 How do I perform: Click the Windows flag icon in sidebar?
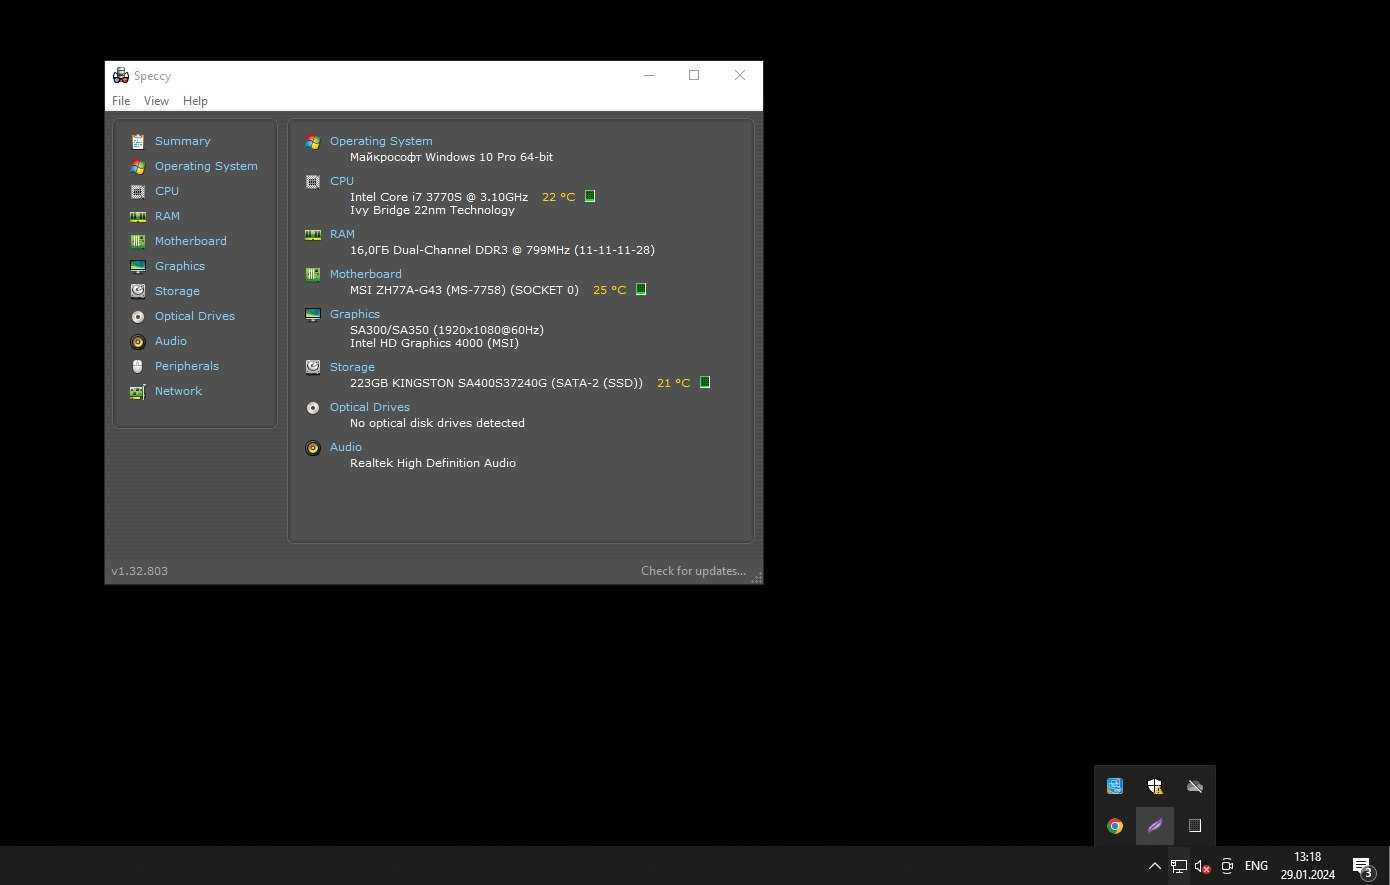tap(138, 166)
